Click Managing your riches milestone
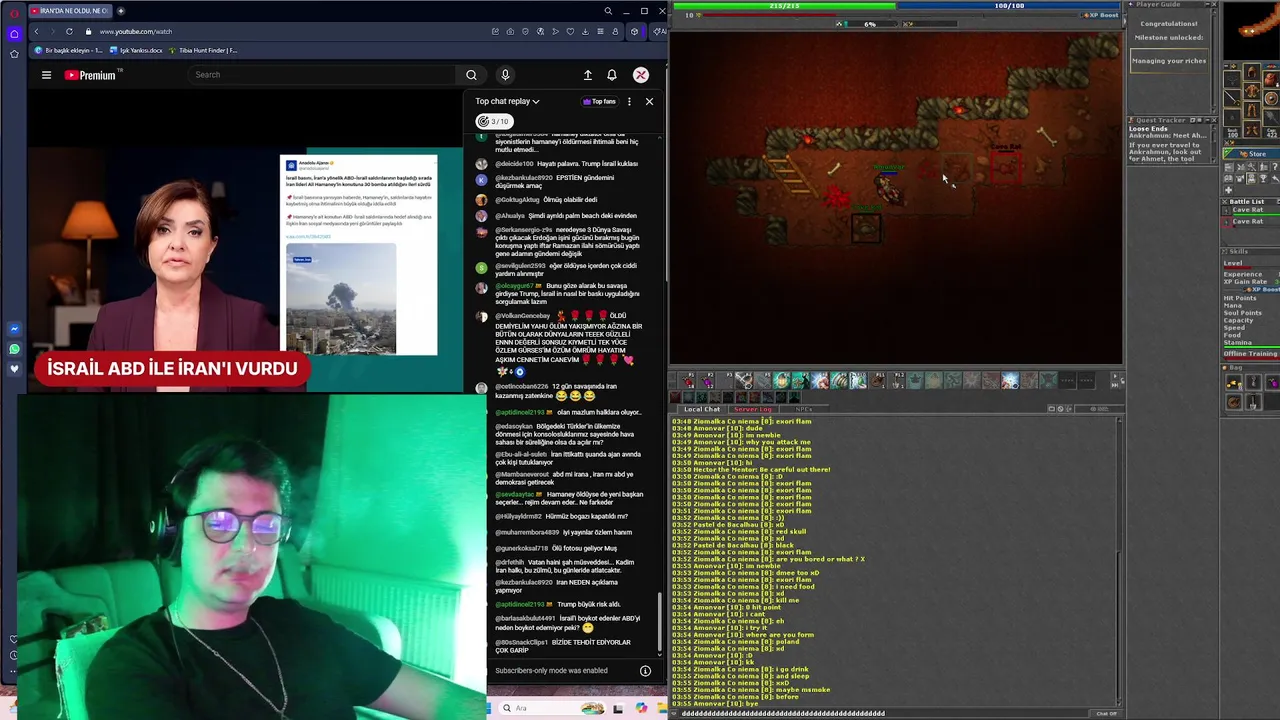 (x=1169, y=61)
